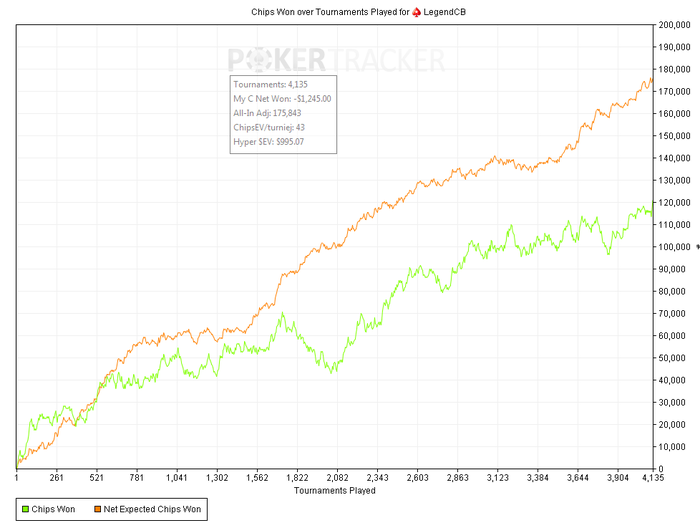Click the 110,000 y-axis label
The width and height of the screenshot is (700, 523).
coord(675,224)
